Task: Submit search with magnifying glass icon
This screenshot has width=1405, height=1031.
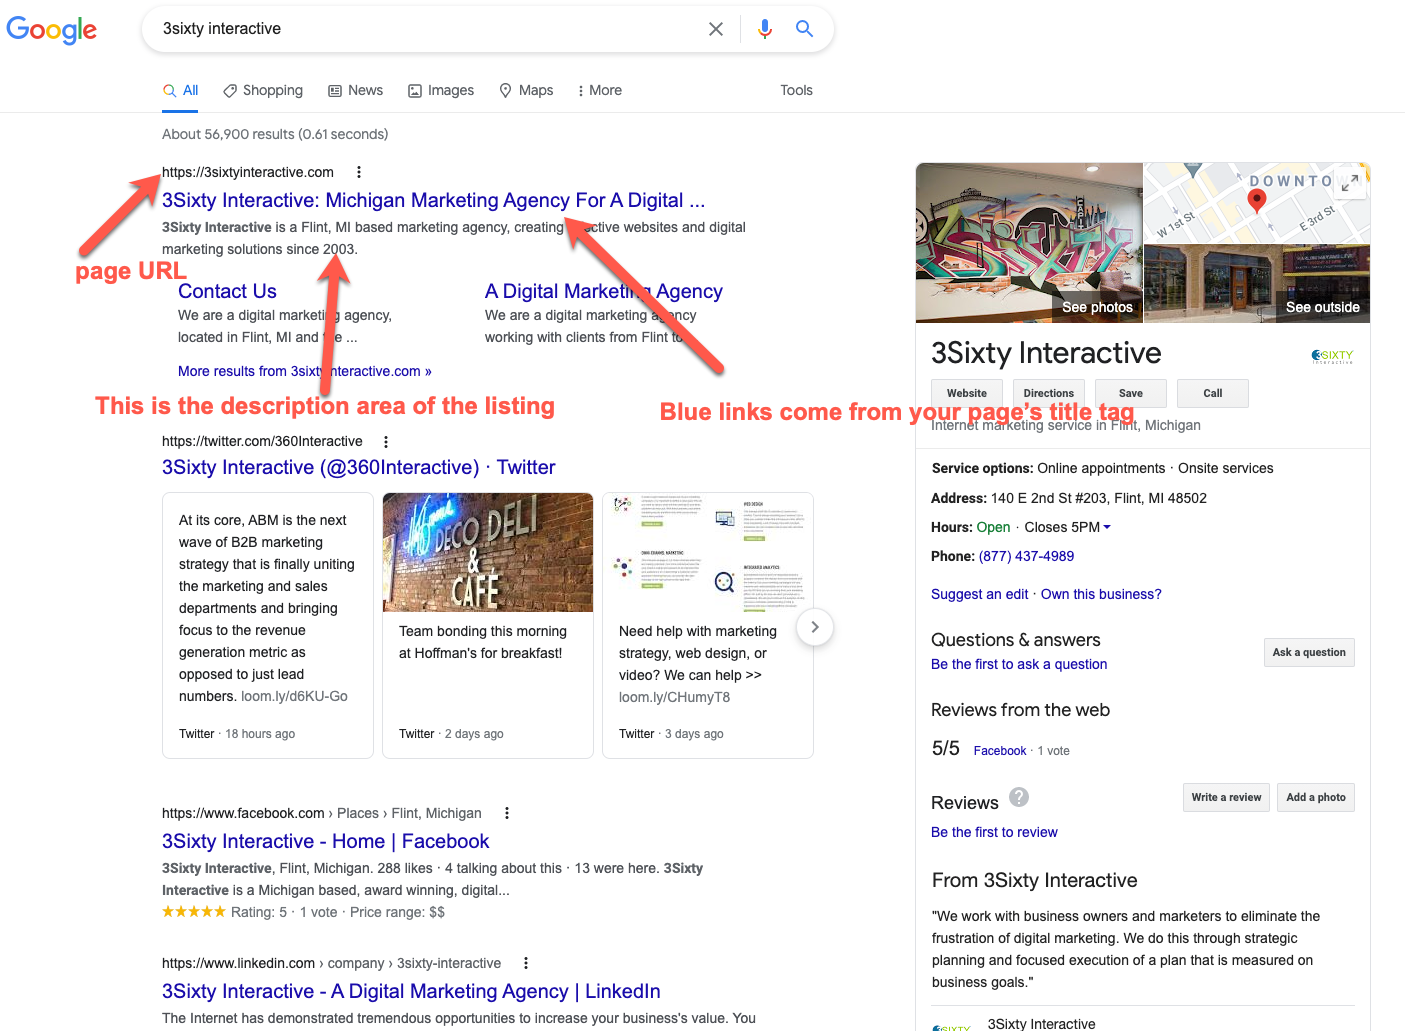Action: click(804, 29)
